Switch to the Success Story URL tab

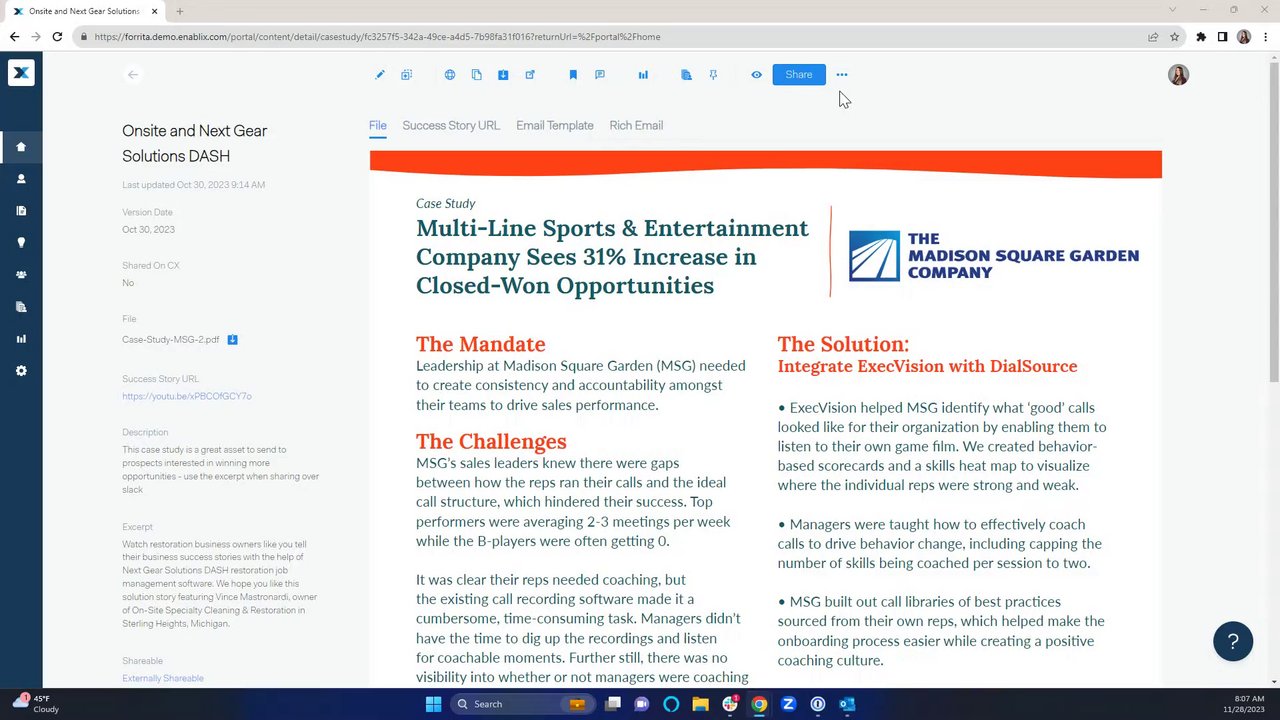click(x=451, y=126)
